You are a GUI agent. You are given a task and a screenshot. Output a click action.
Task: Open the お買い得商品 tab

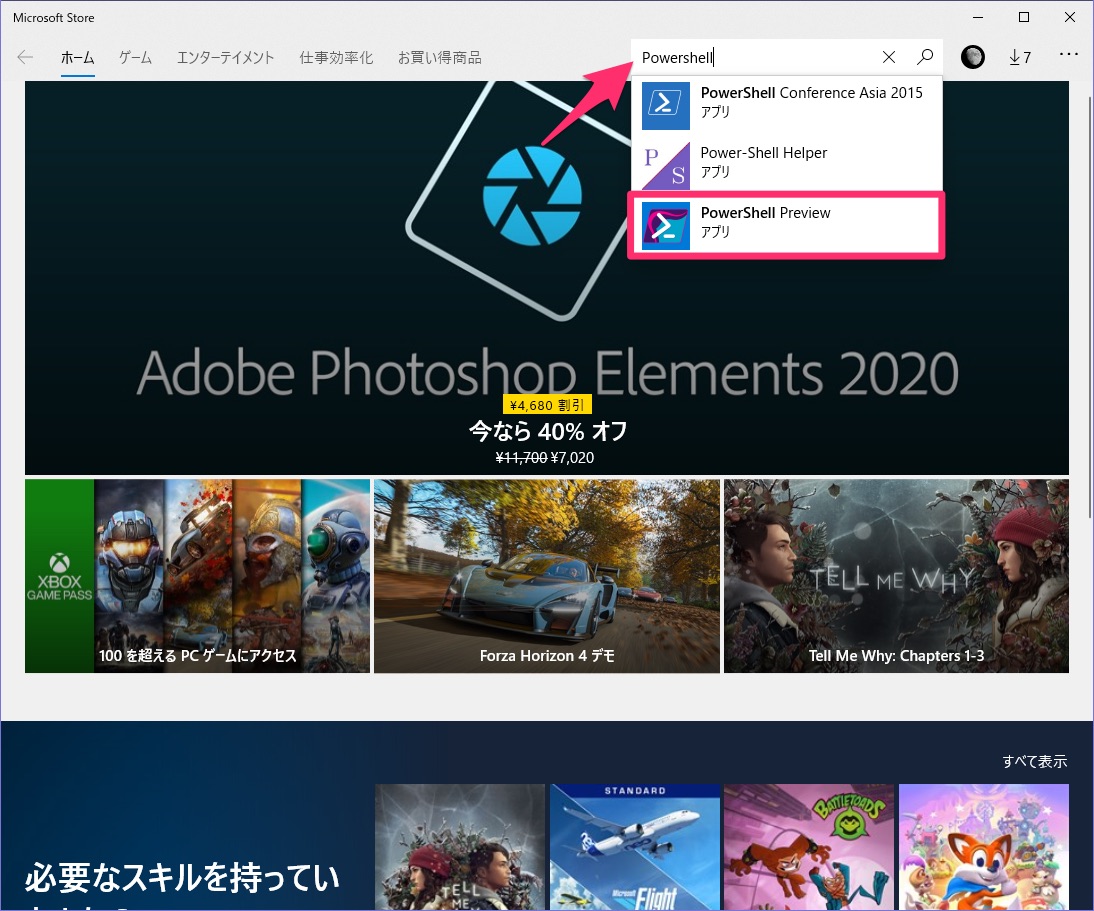pos(440,58)
